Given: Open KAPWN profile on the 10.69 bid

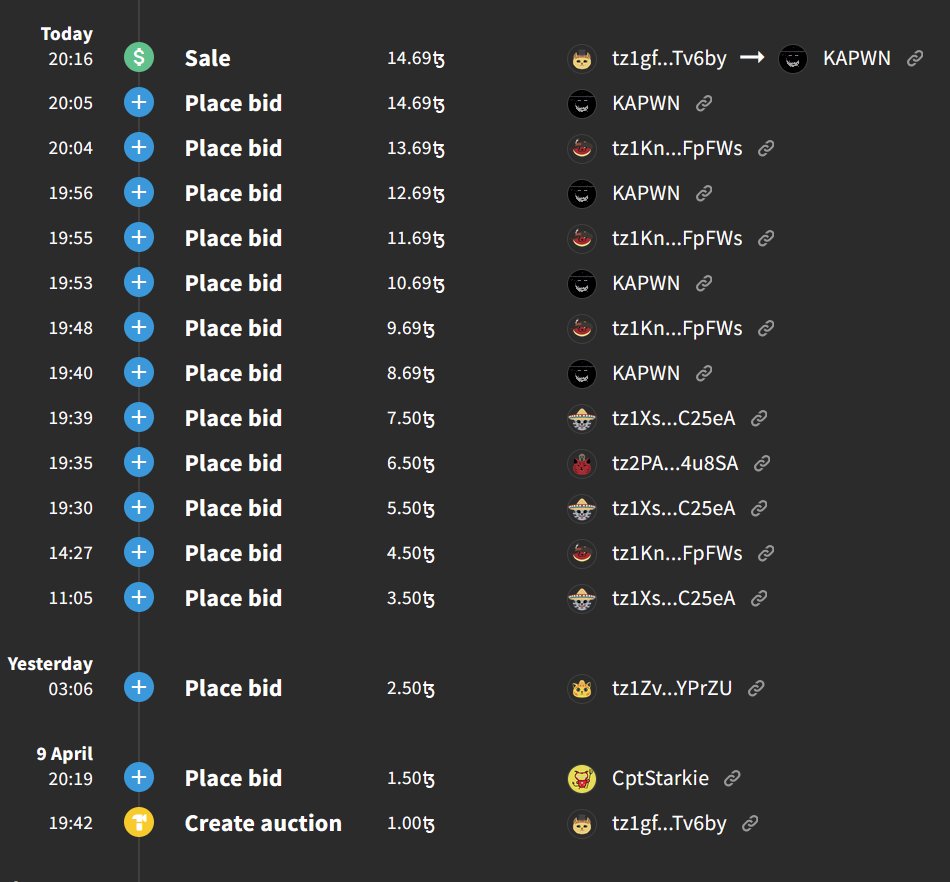Looking at the screenshot, I should pos(646,283).
